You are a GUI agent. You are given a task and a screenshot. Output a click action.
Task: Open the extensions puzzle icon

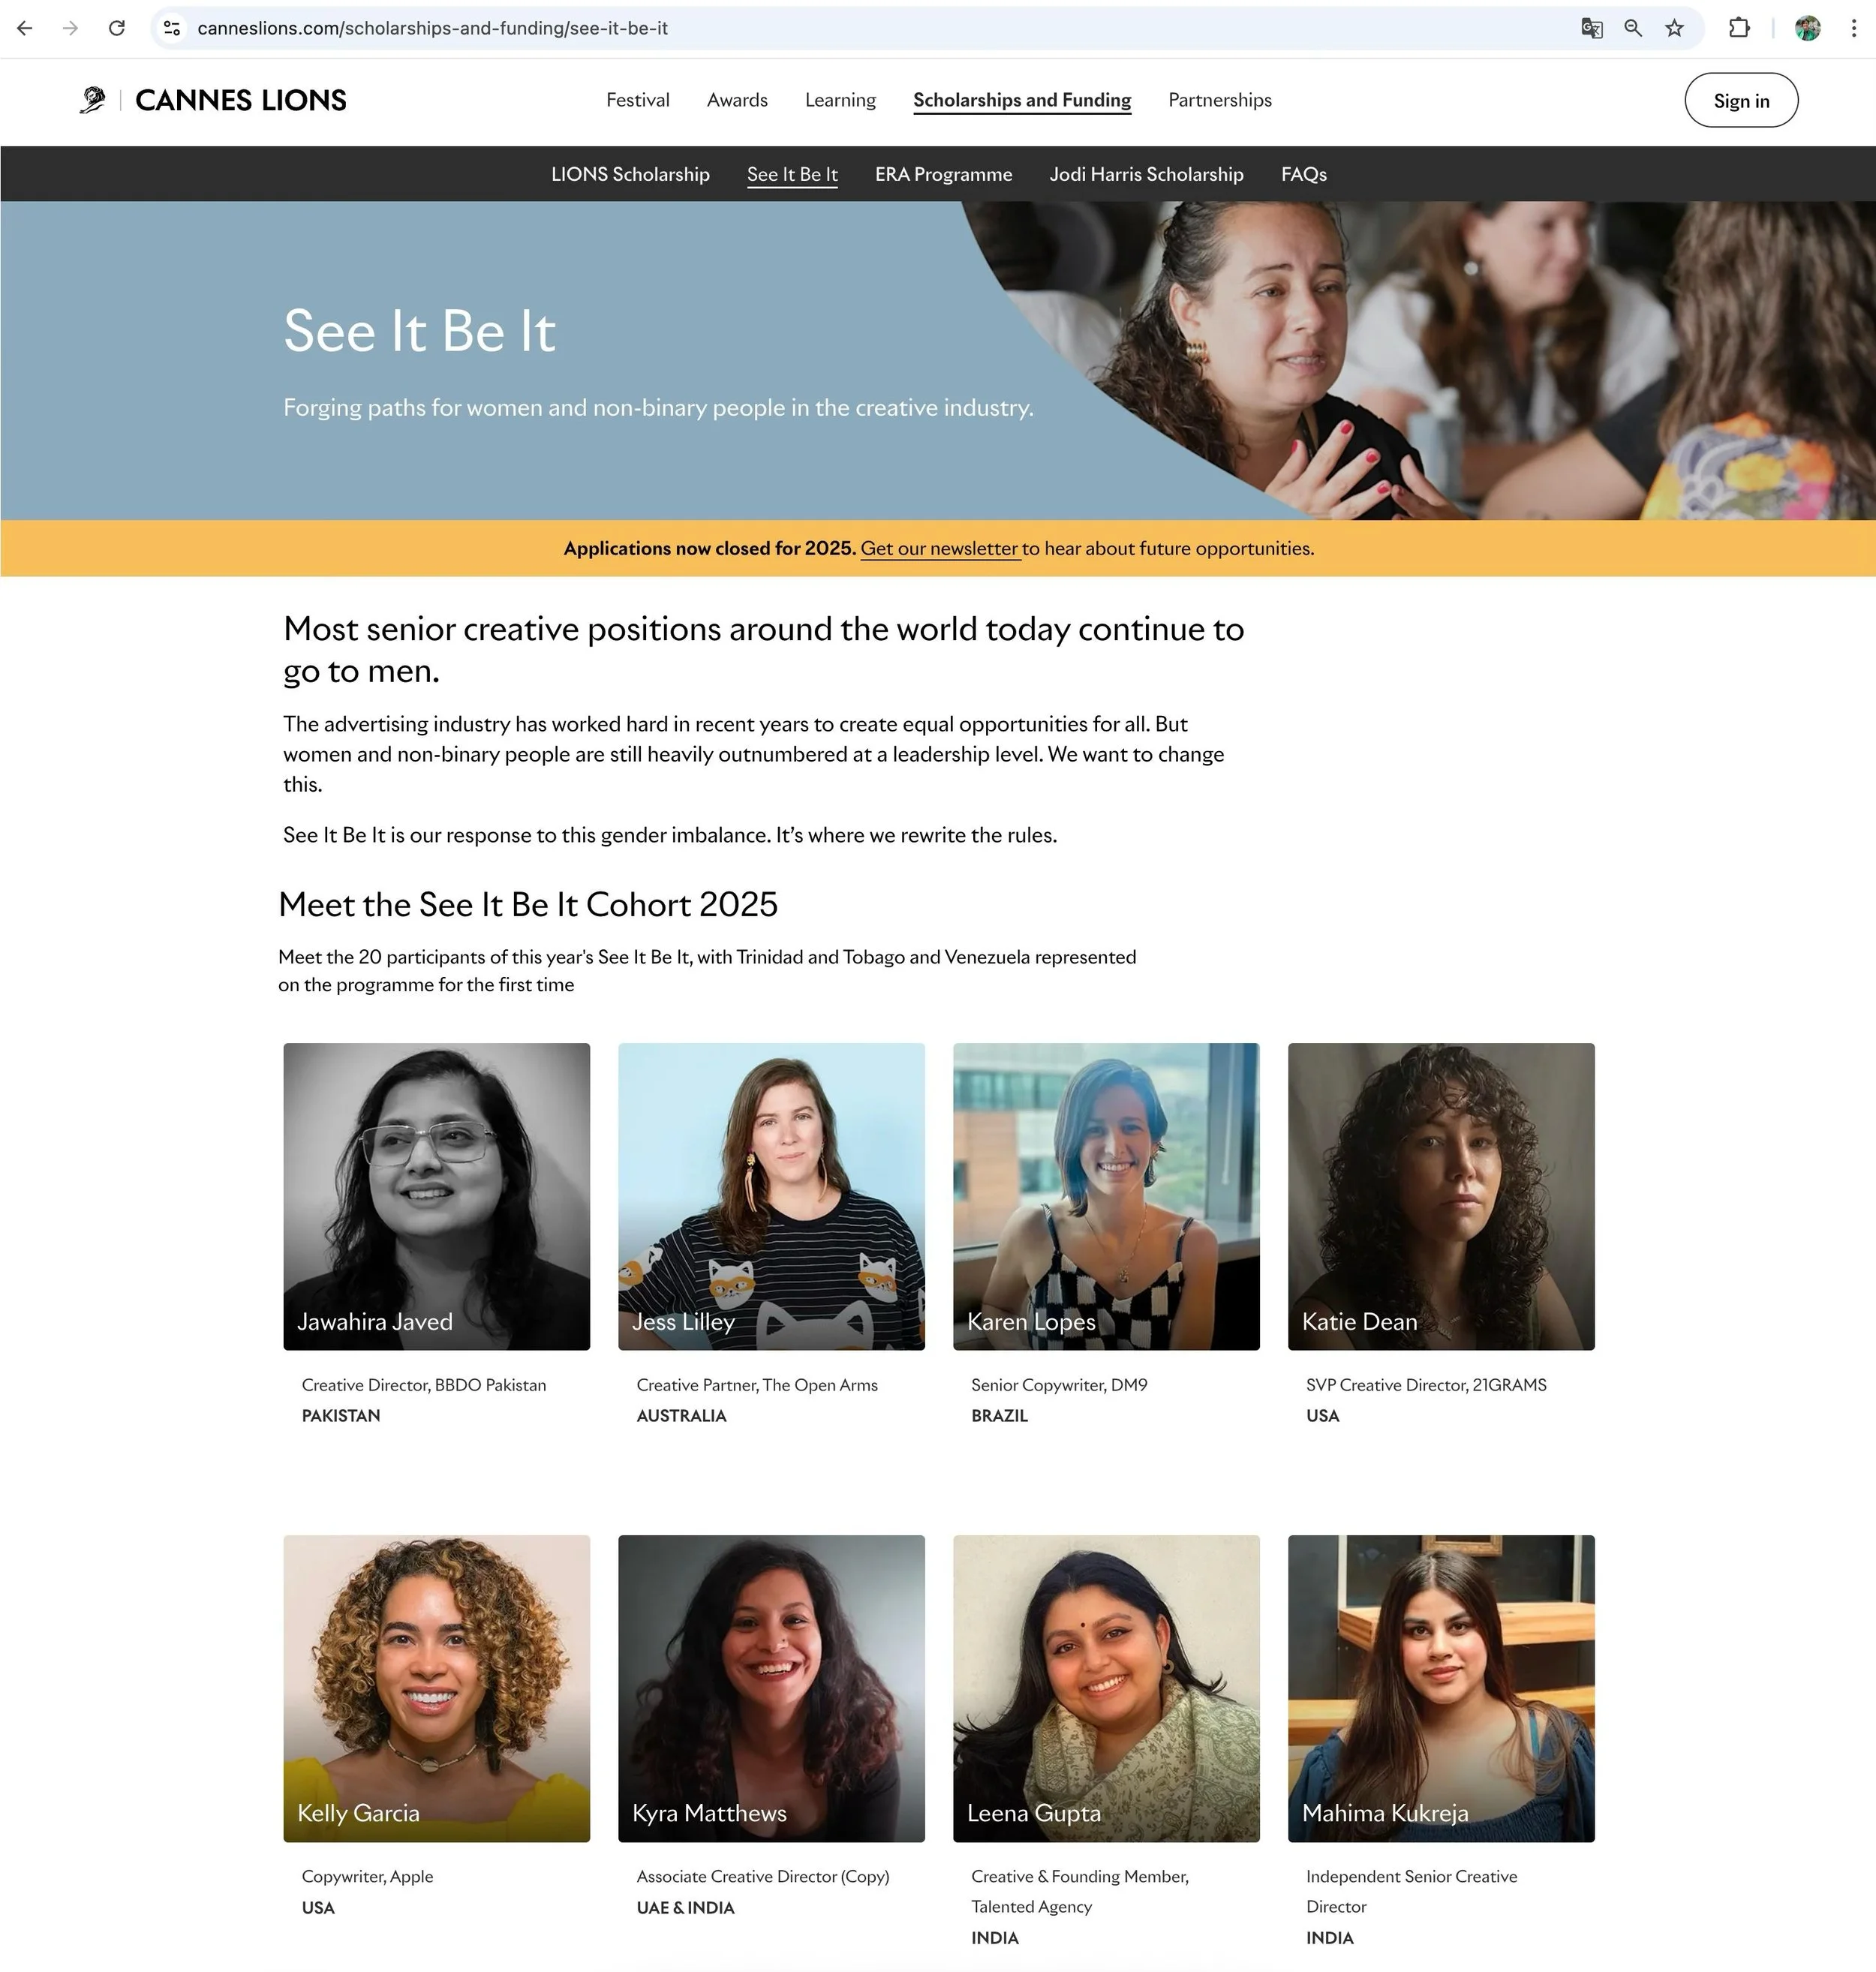click(1739, 28)
